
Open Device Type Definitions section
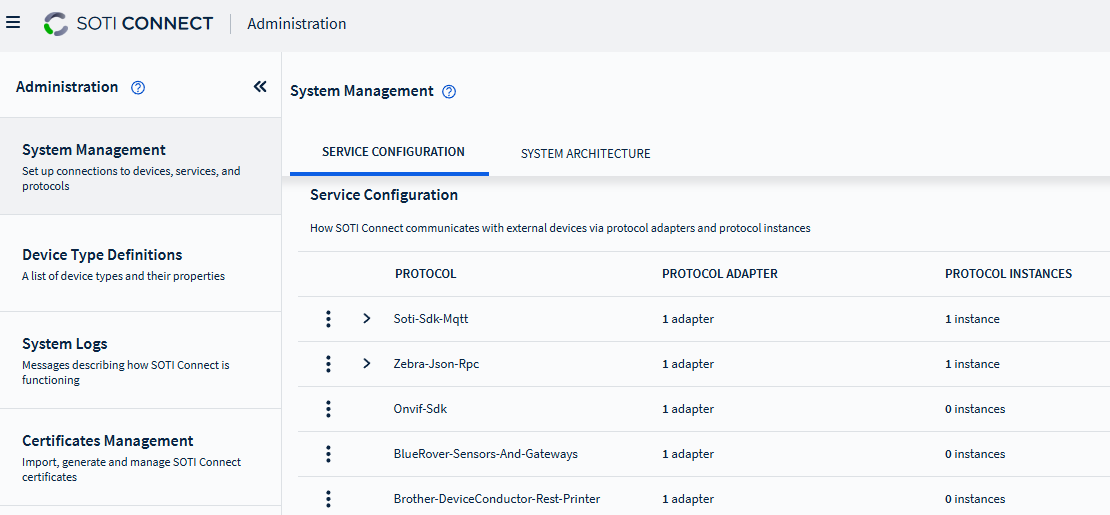(141, 264)
